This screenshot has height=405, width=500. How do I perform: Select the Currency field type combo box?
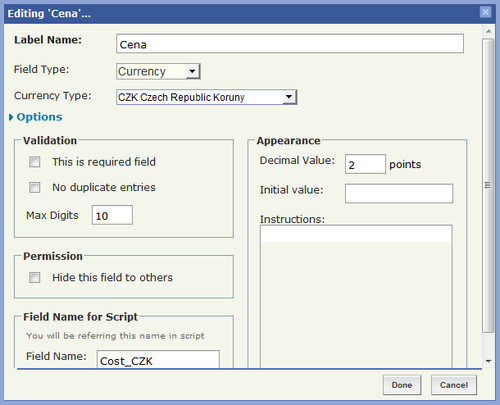click(x=158, y=71)
